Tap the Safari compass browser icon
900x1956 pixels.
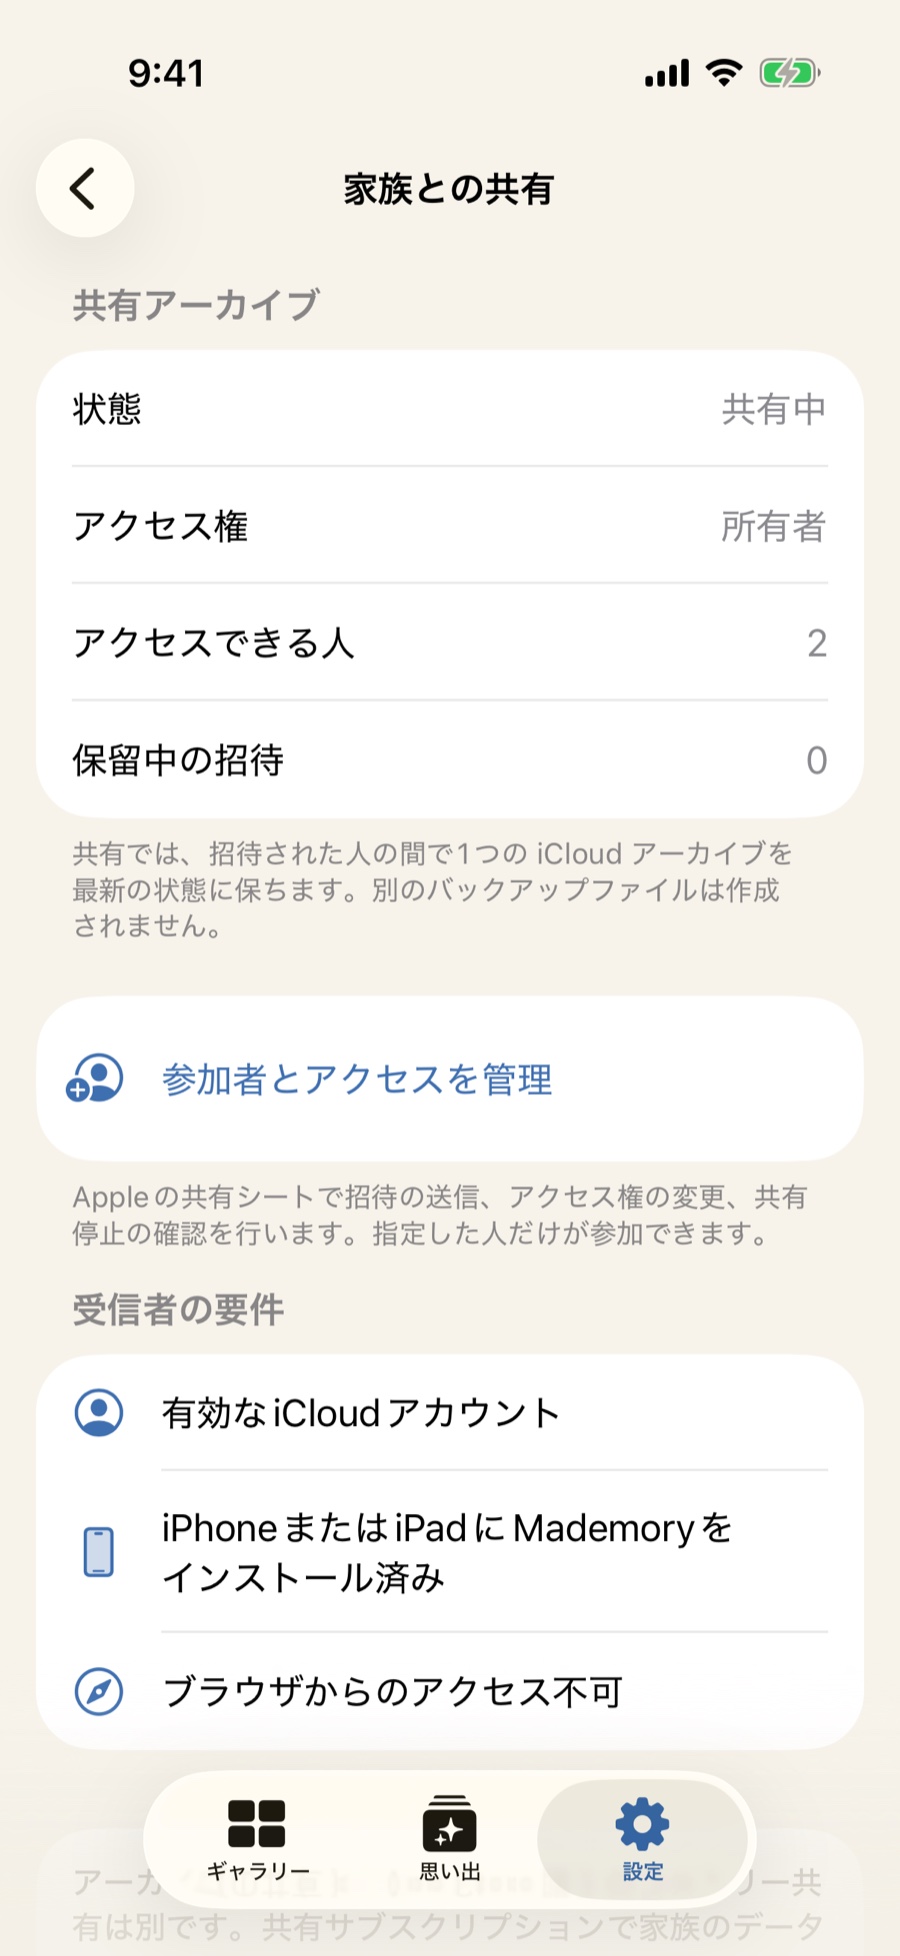point(99,1691)
